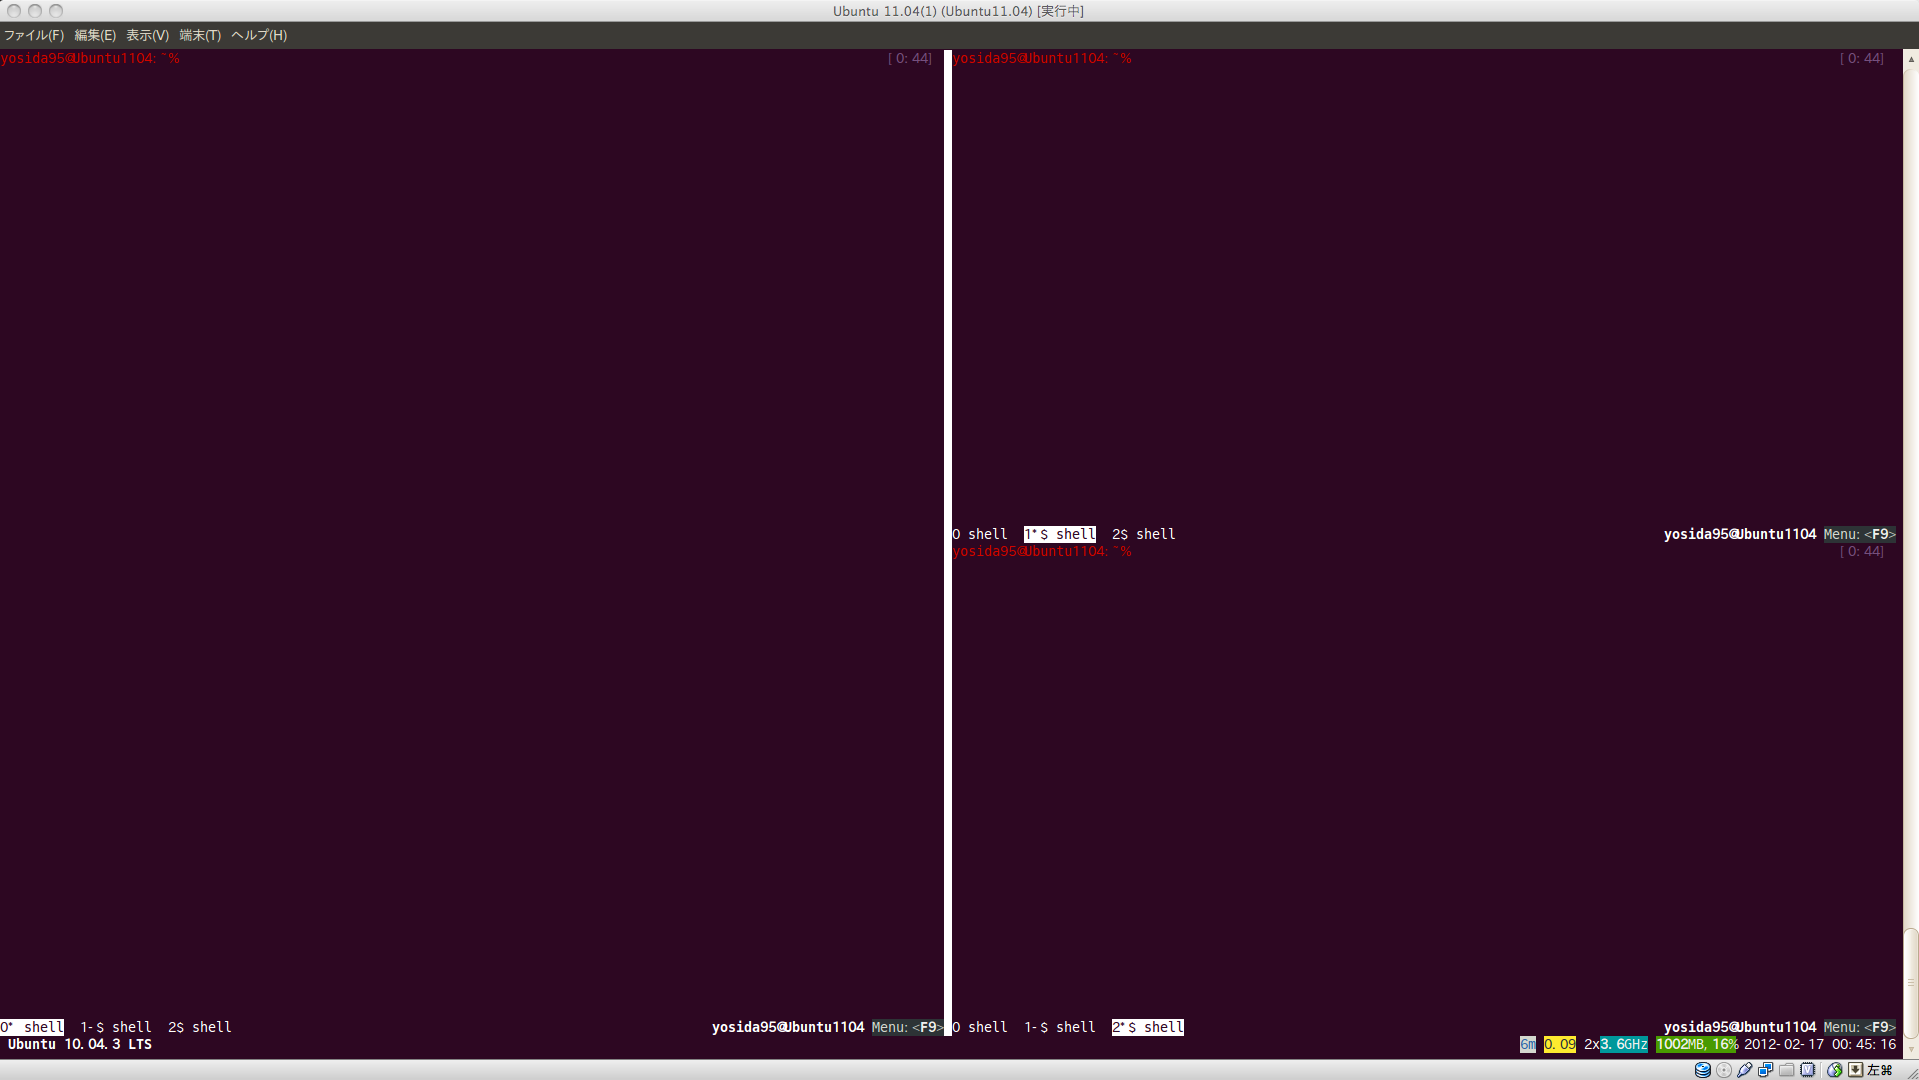The width and height of the screenshot is (1919, 1080).
Task: Expand the 表示(V) menu
Action: point(147,35)
